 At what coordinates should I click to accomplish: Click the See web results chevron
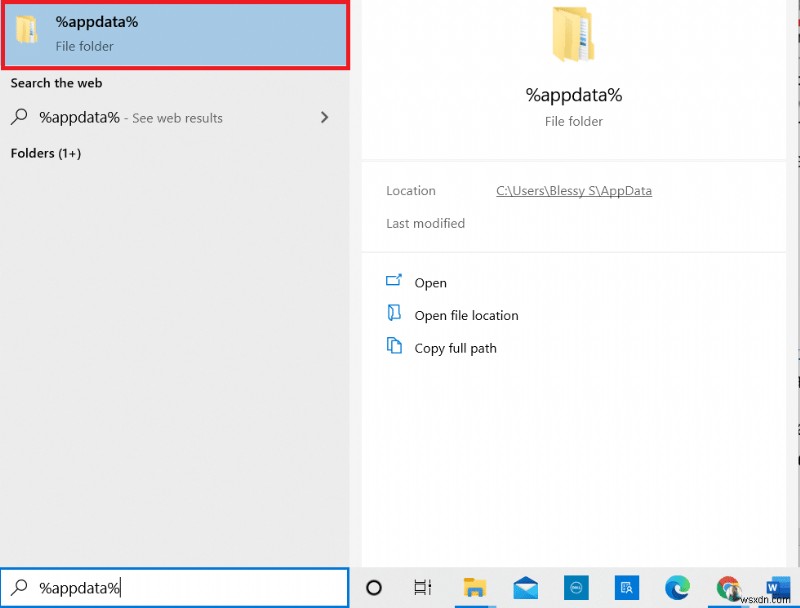coord(324,117)
